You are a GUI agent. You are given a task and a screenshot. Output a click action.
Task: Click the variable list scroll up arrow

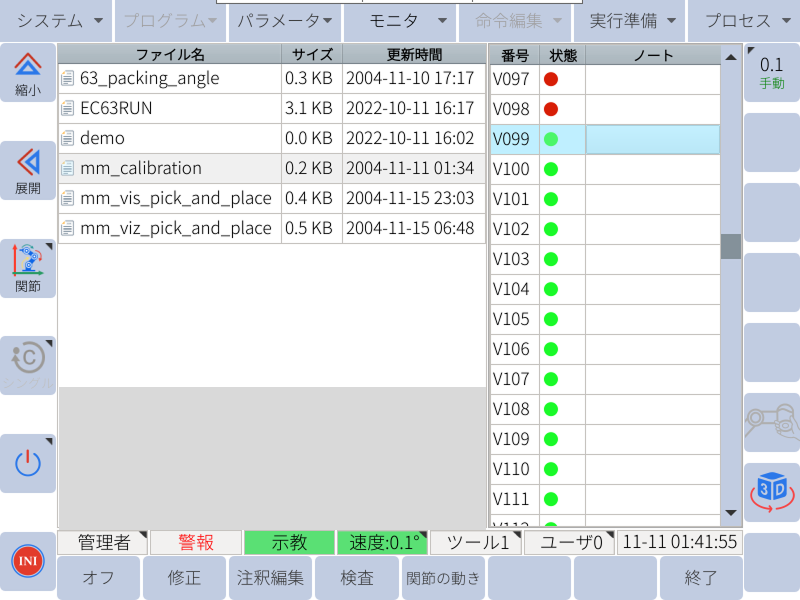tap(731, 57)
